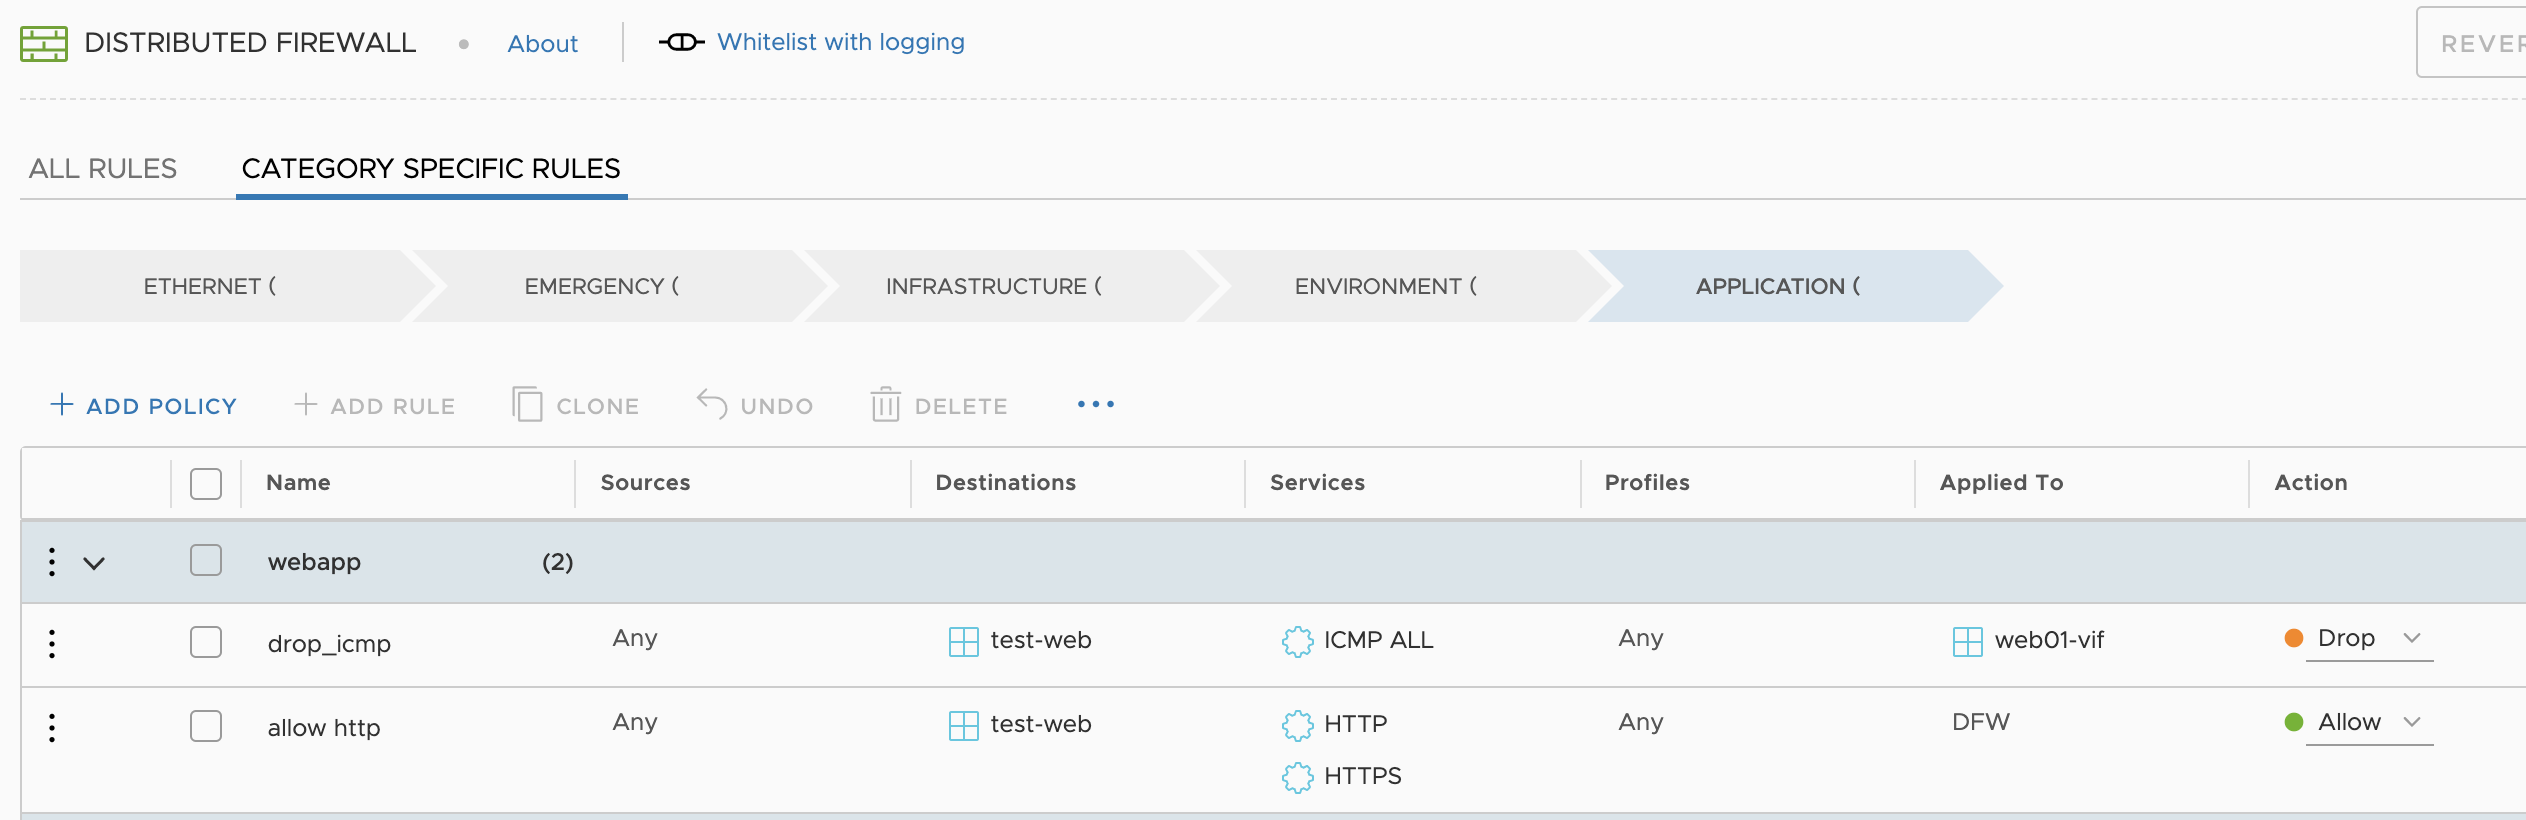Viewport: 2526px width, 820px height.
Task: Switch to the All Rules tab
Action: pos(103,169)
